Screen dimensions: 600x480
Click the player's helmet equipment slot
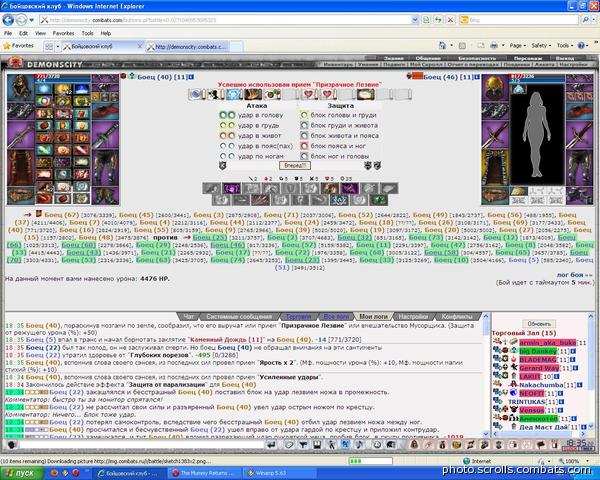point(21,88)
